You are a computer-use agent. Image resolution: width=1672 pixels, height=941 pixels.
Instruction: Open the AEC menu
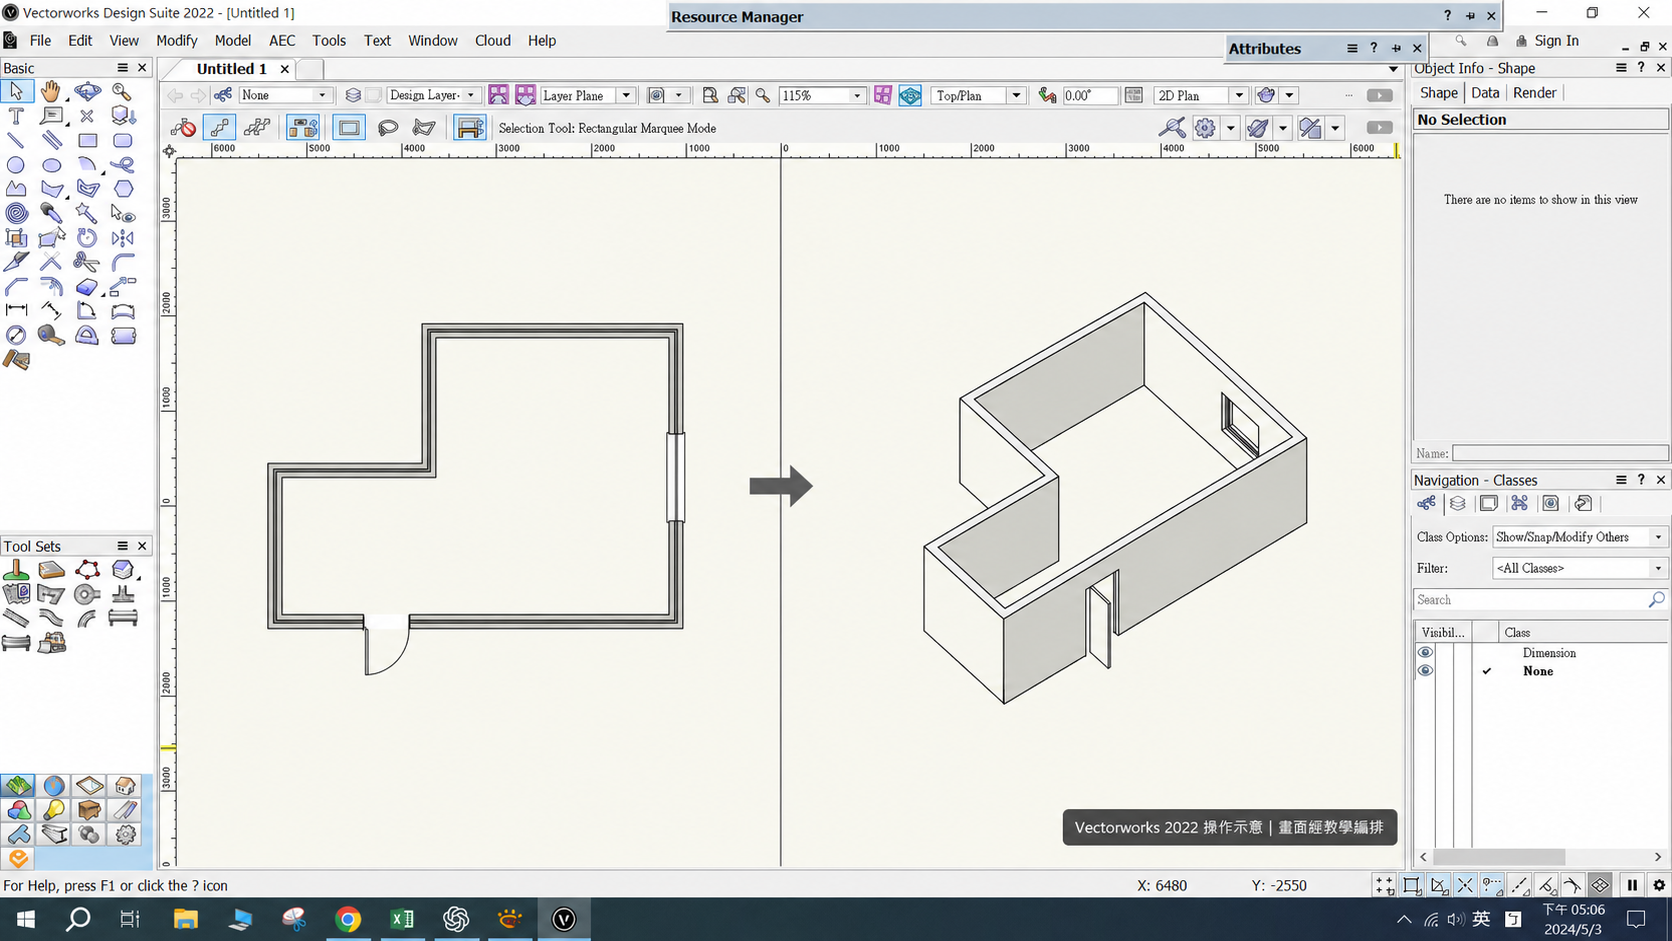282,41
